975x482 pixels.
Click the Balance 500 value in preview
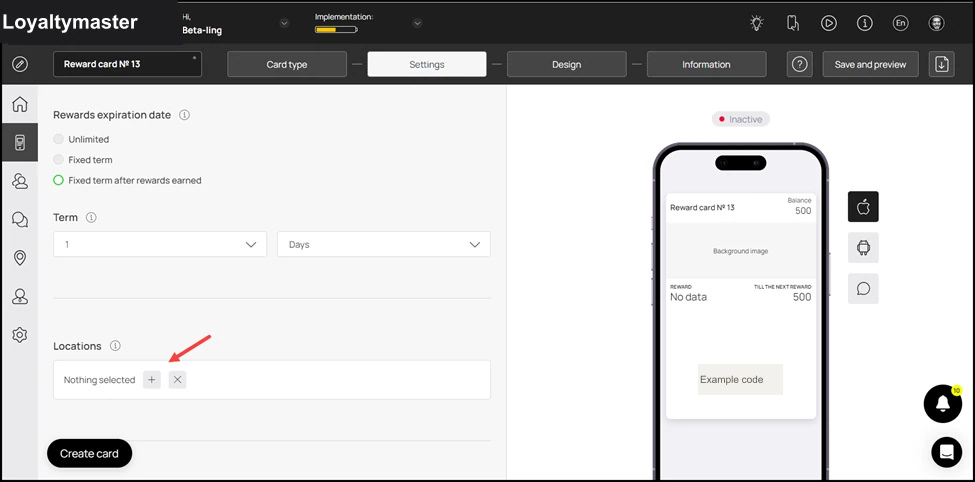[803, 211]
